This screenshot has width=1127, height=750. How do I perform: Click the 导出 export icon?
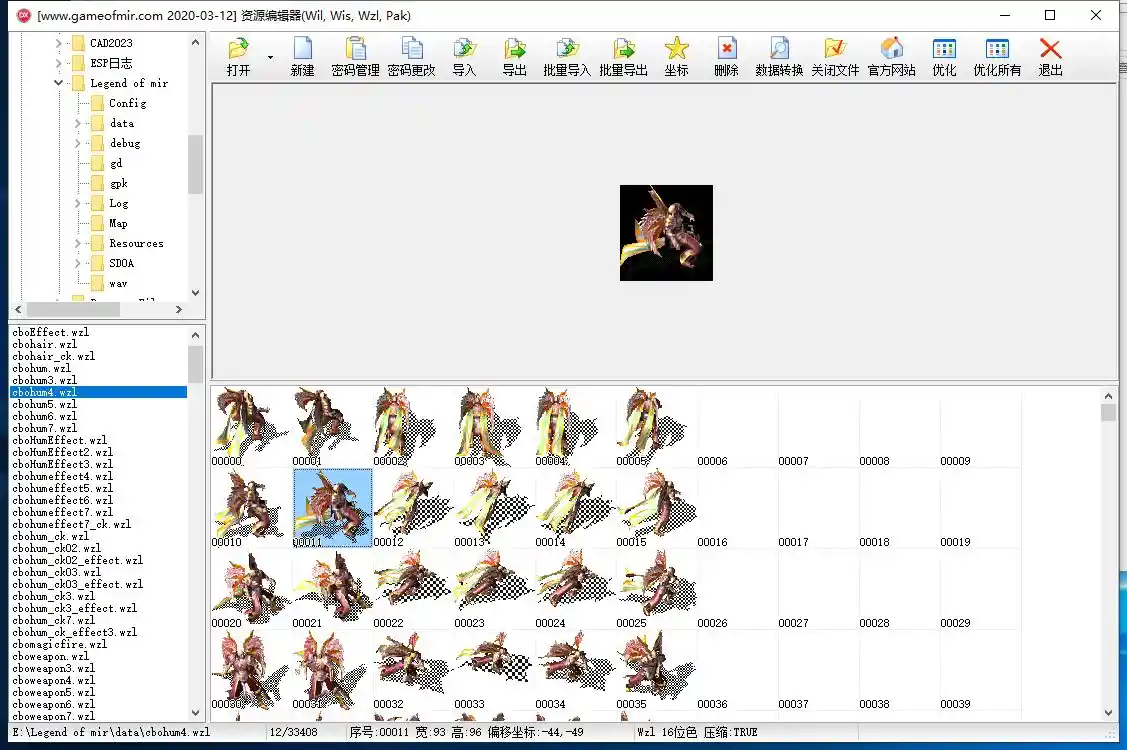coord(515,56)
